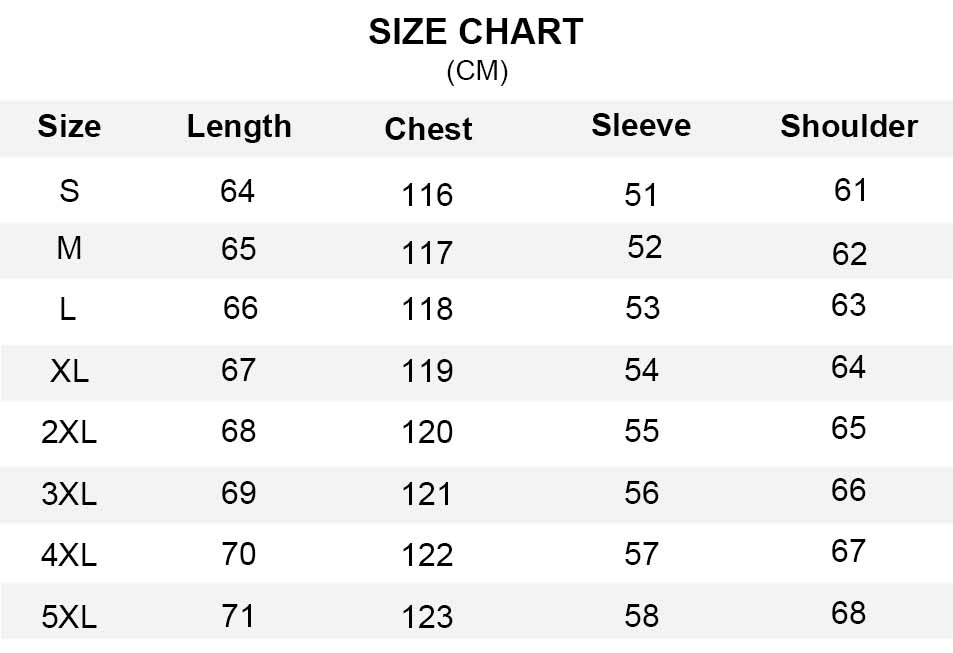Click the (CM) unit label

pyautogui.click(x=477, y=72)
